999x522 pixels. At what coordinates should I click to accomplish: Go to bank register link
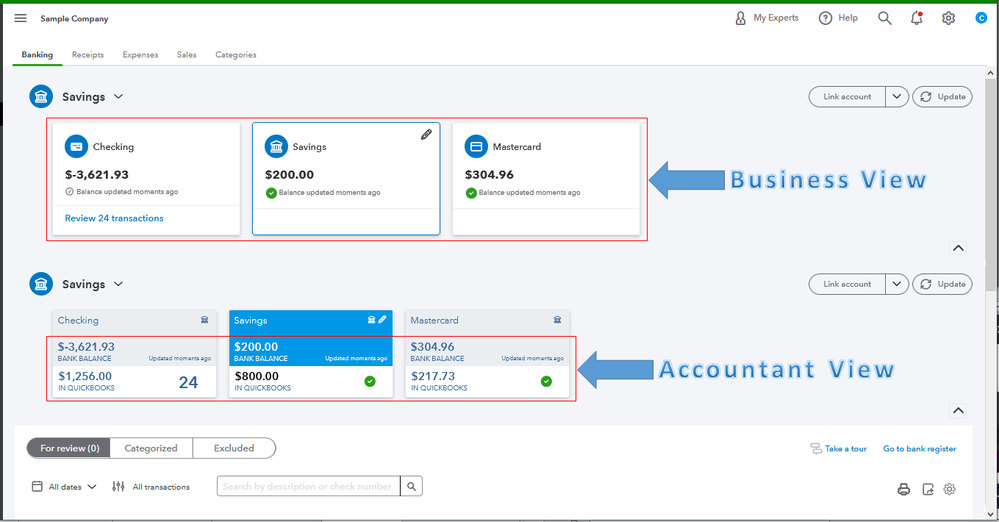pyautogui.click(x=919, y=449)
